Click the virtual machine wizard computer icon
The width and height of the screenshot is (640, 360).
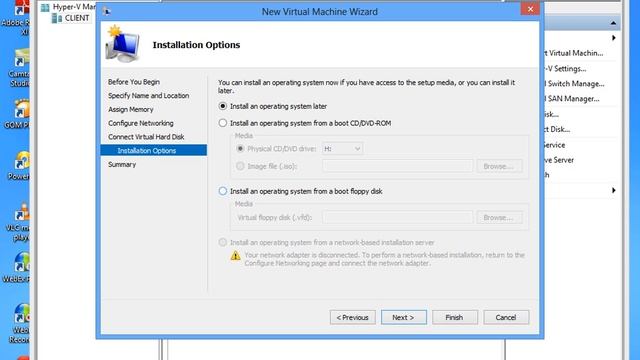(122, 44)
